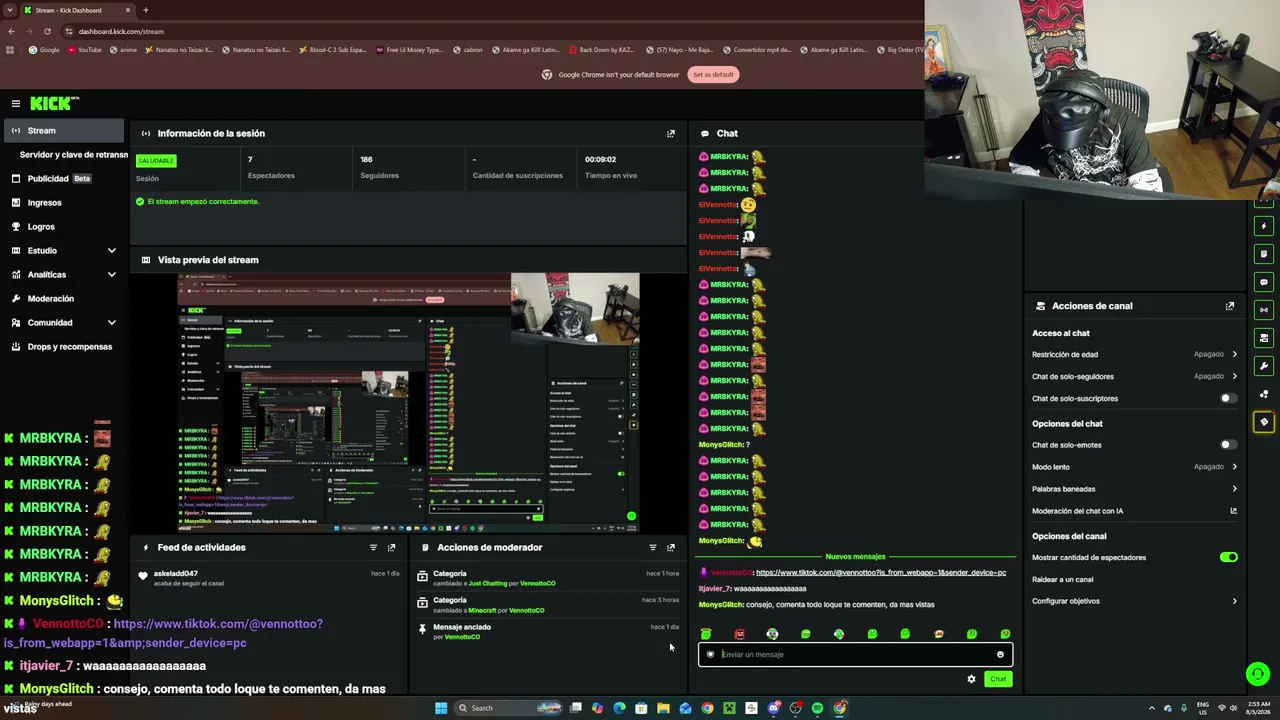1280x720 pixels.
Task: Filter the Acciones de moderador list
Action: pyautogui.click(x=653, y=547)
